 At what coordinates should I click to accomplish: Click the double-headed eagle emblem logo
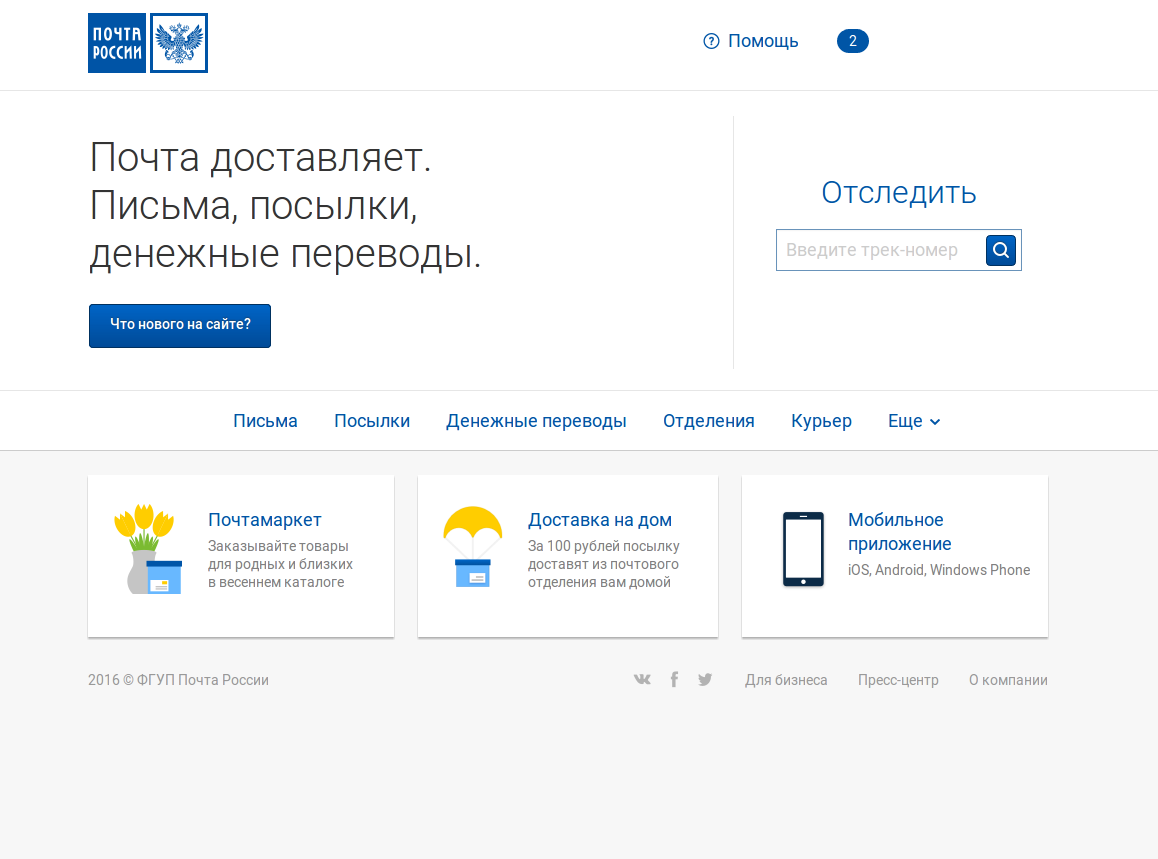[x=179, y=43]
